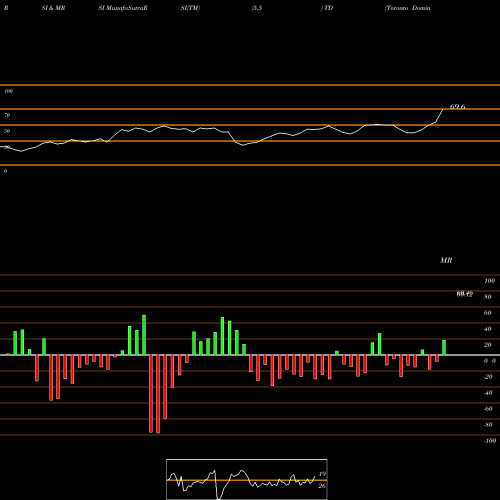Image resolution: width=500 pixels, height=500 pixels.
Task: Open the mini overview chart thumbnail
Action: point(247,479)
